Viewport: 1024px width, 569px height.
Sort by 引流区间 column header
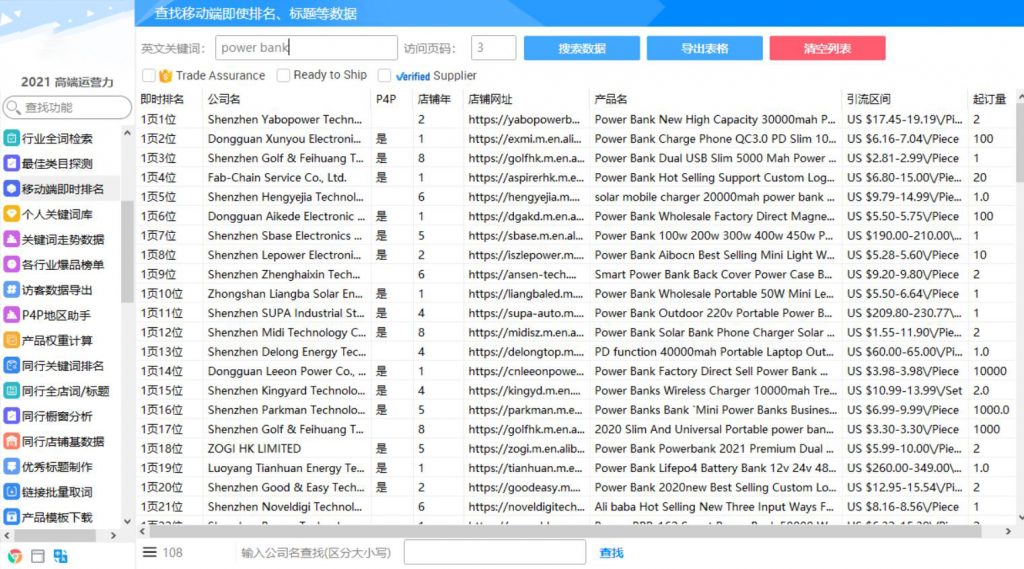coord(869,99)
